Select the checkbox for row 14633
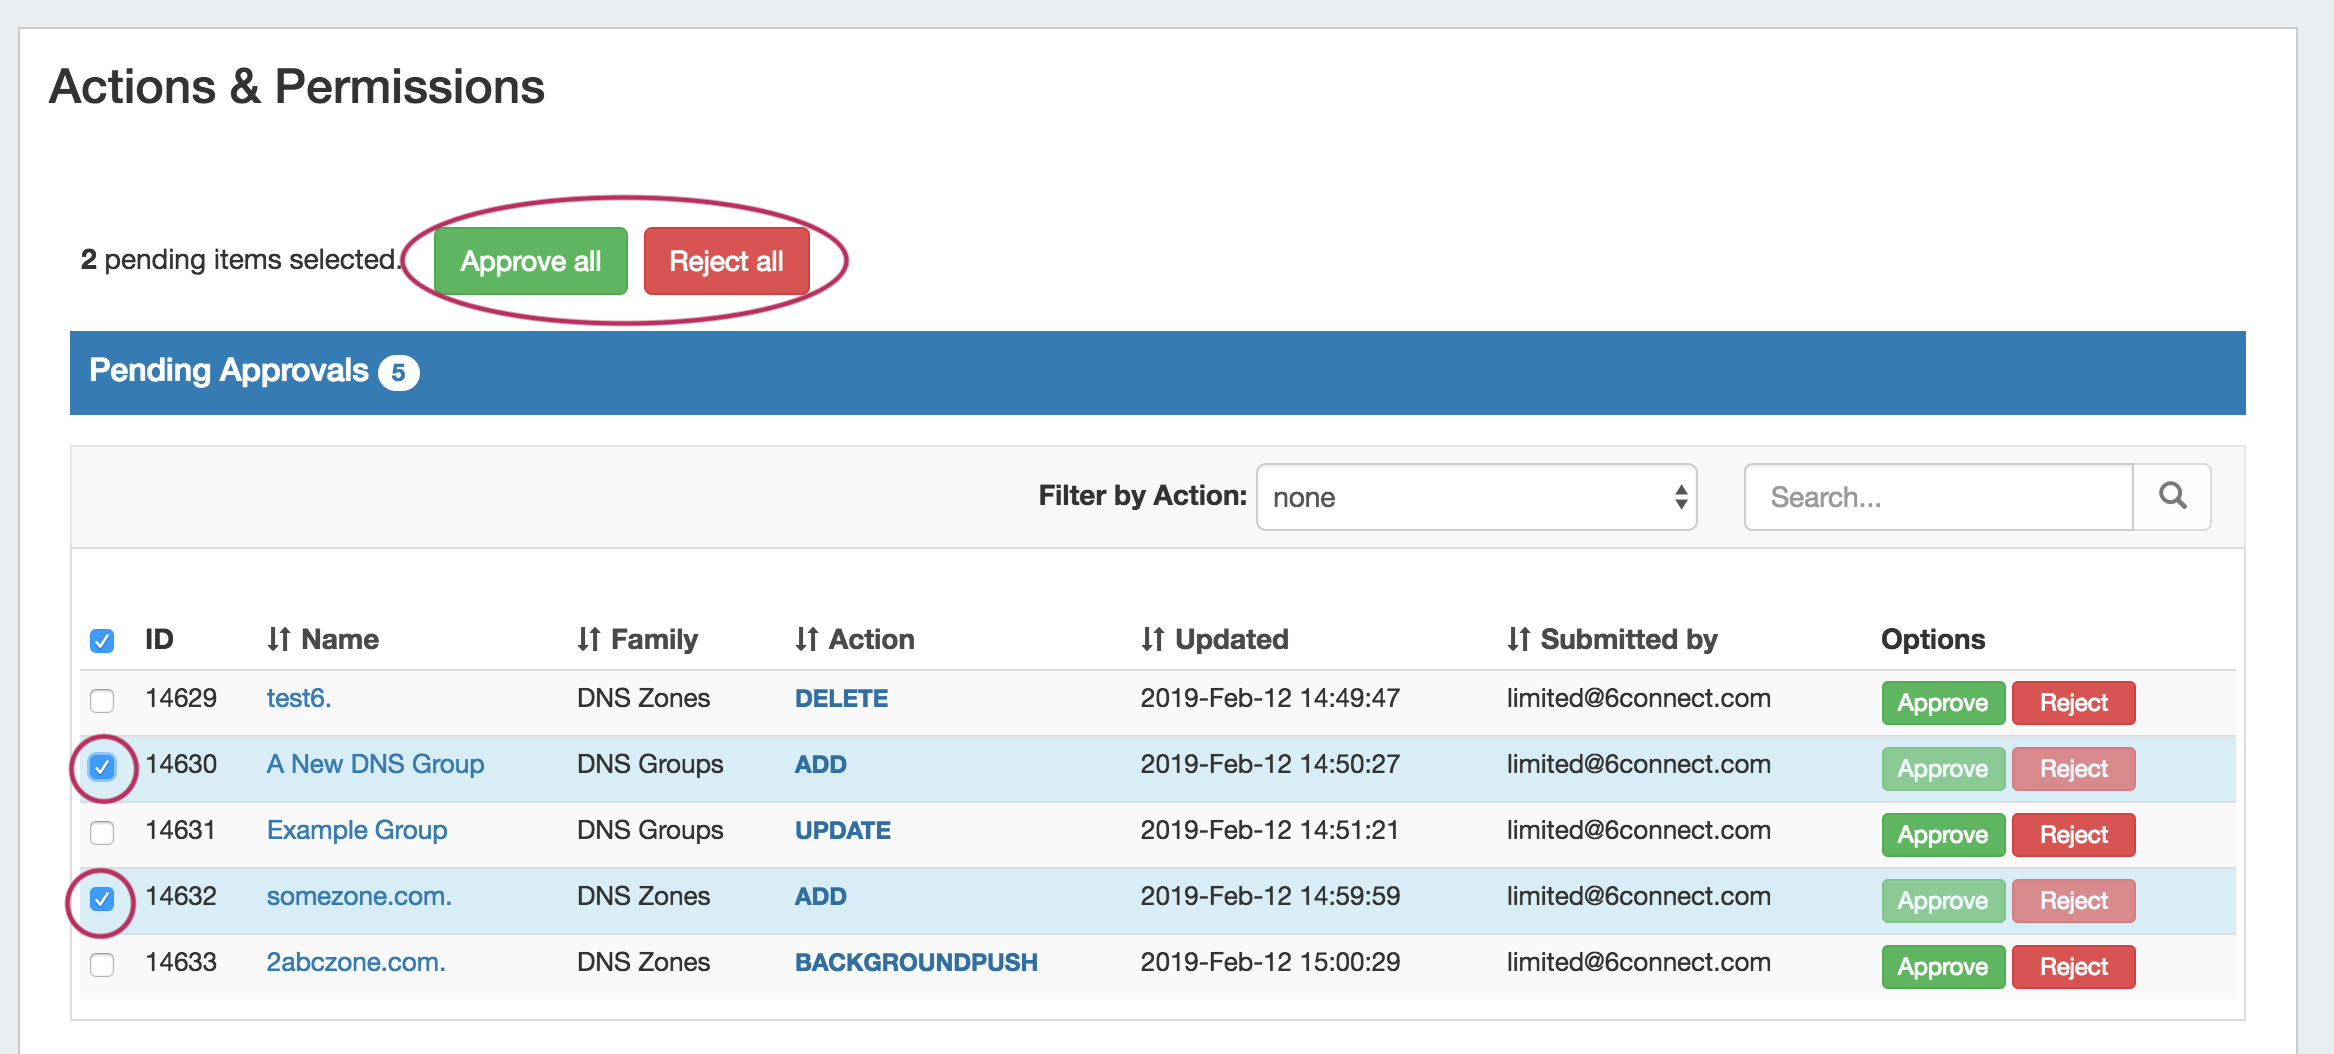This screenshot has height=1054, width=2334. pyautogui.click(x=102, y=965)
